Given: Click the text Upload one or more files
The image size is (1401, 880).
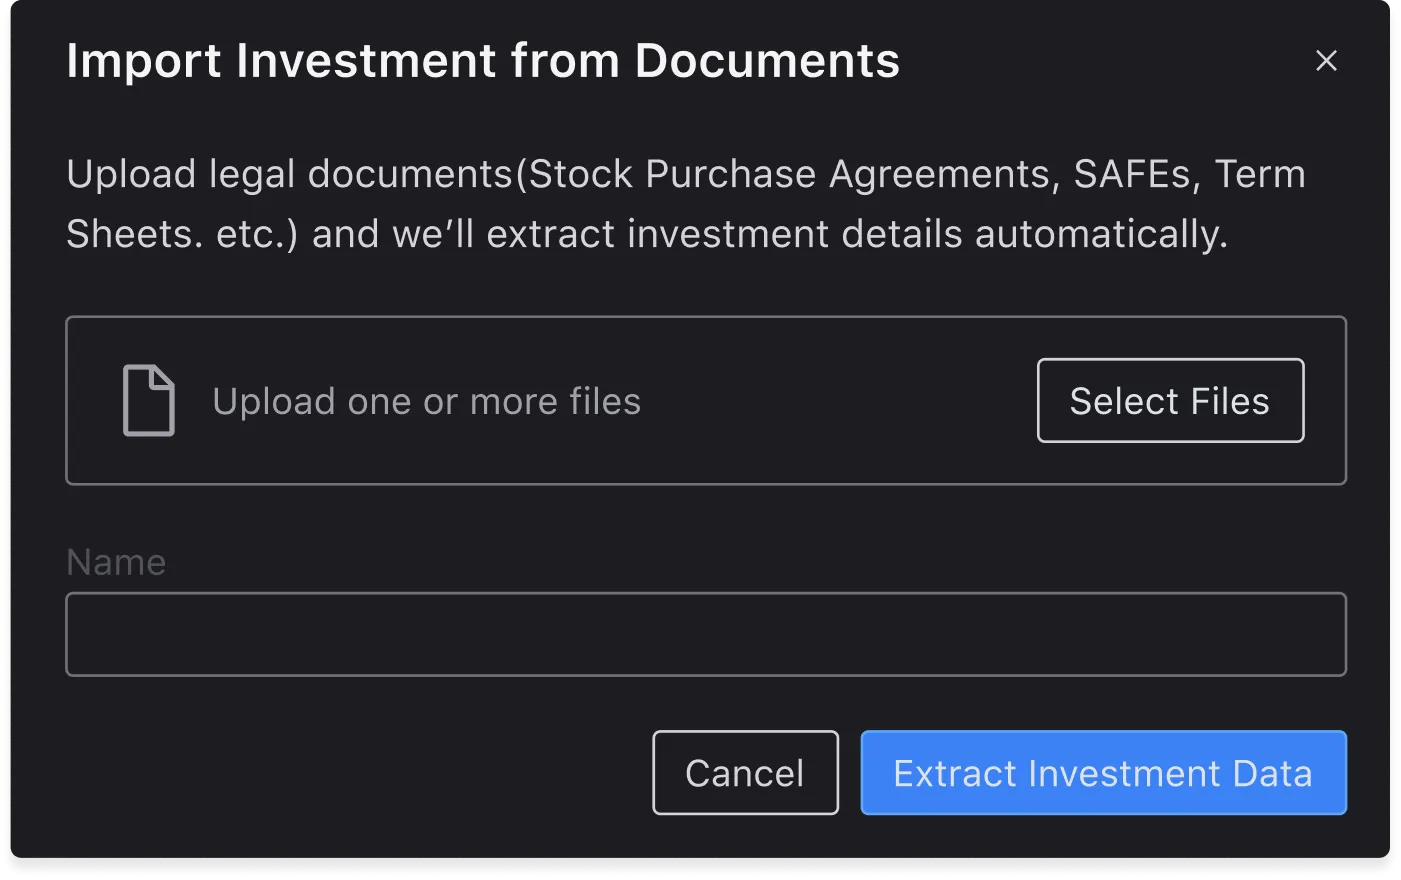Looking at the screenshot, I should [425, 400].
